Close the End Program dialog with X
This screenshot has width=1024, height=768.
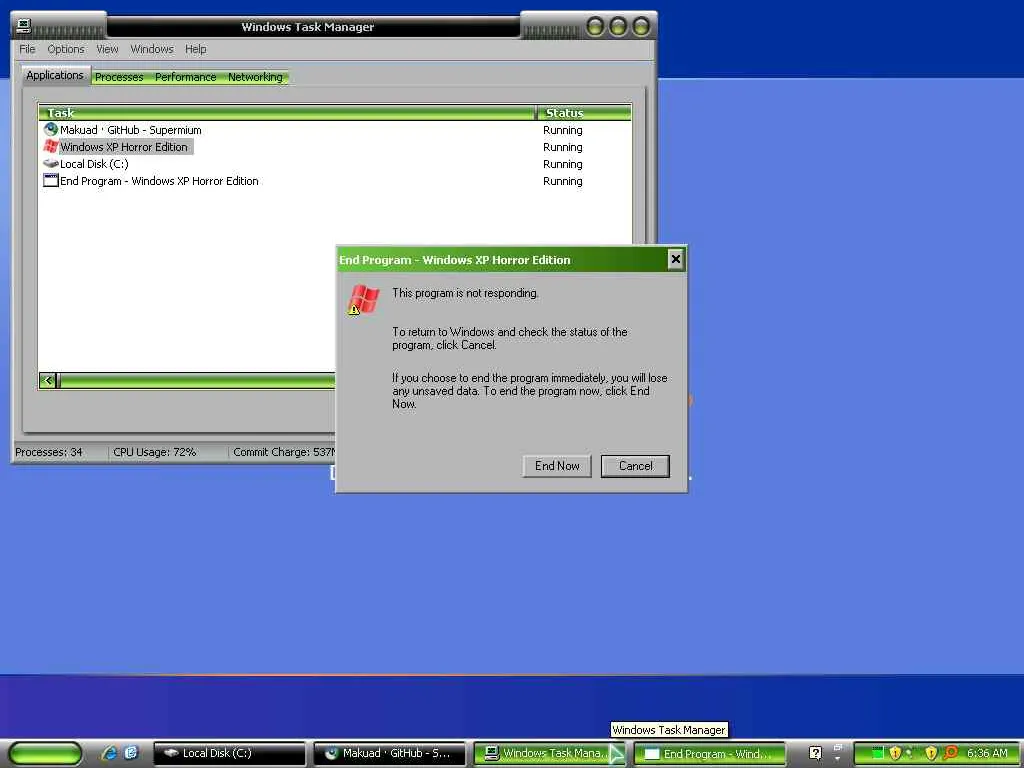(x=676, y=259)
